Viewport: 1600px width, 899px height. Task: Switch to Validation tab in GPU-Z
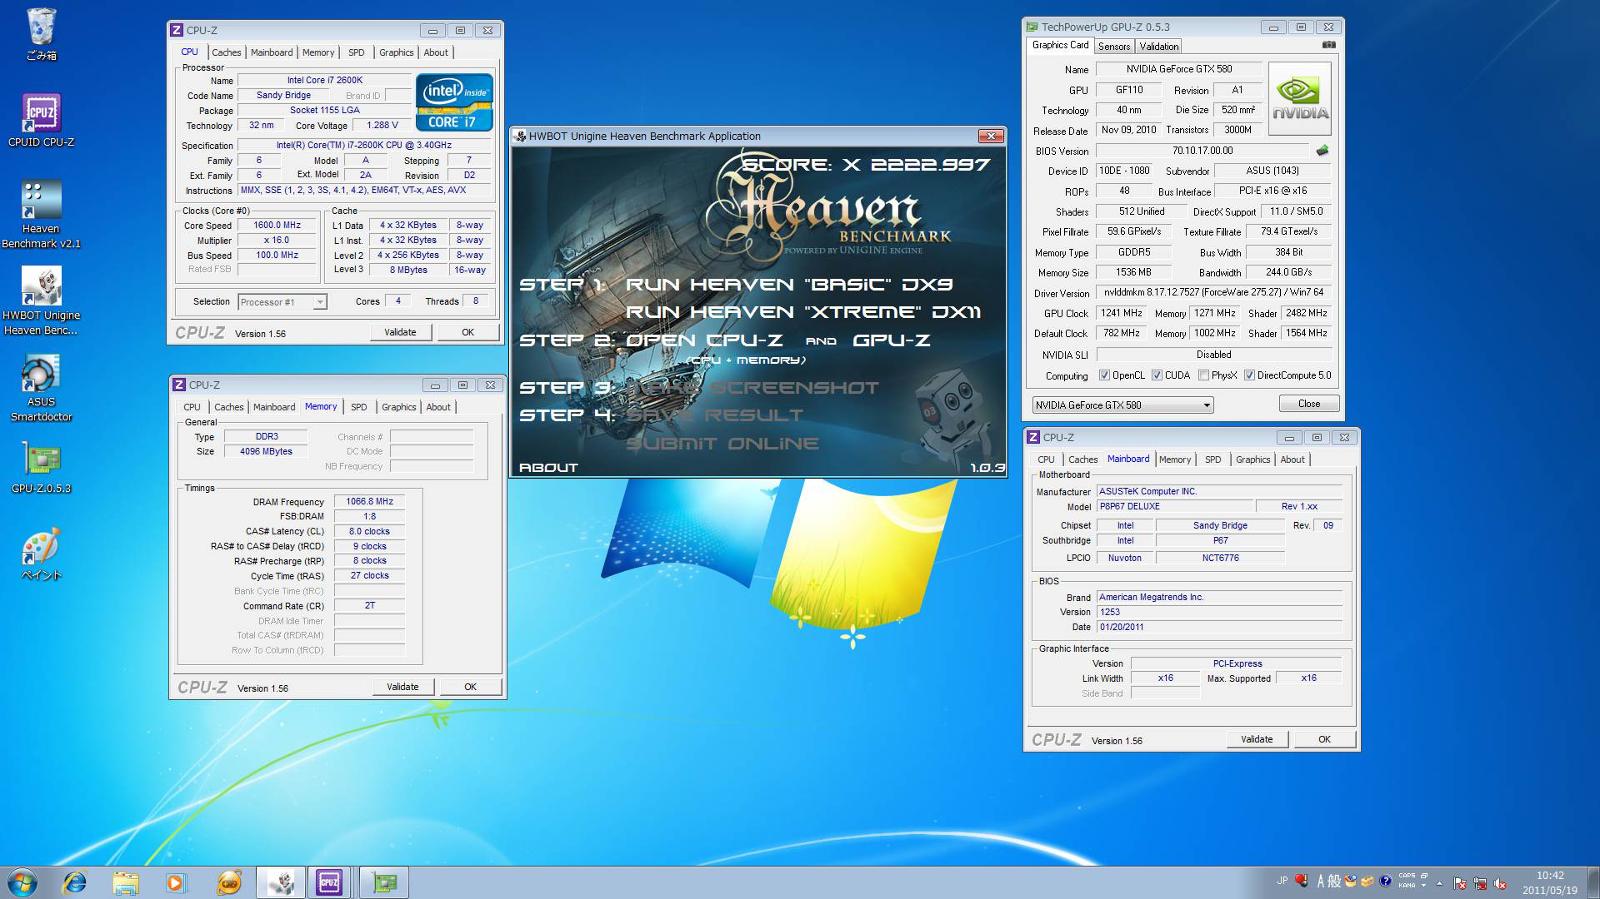pyautogui.click(x=1159, y=46)
